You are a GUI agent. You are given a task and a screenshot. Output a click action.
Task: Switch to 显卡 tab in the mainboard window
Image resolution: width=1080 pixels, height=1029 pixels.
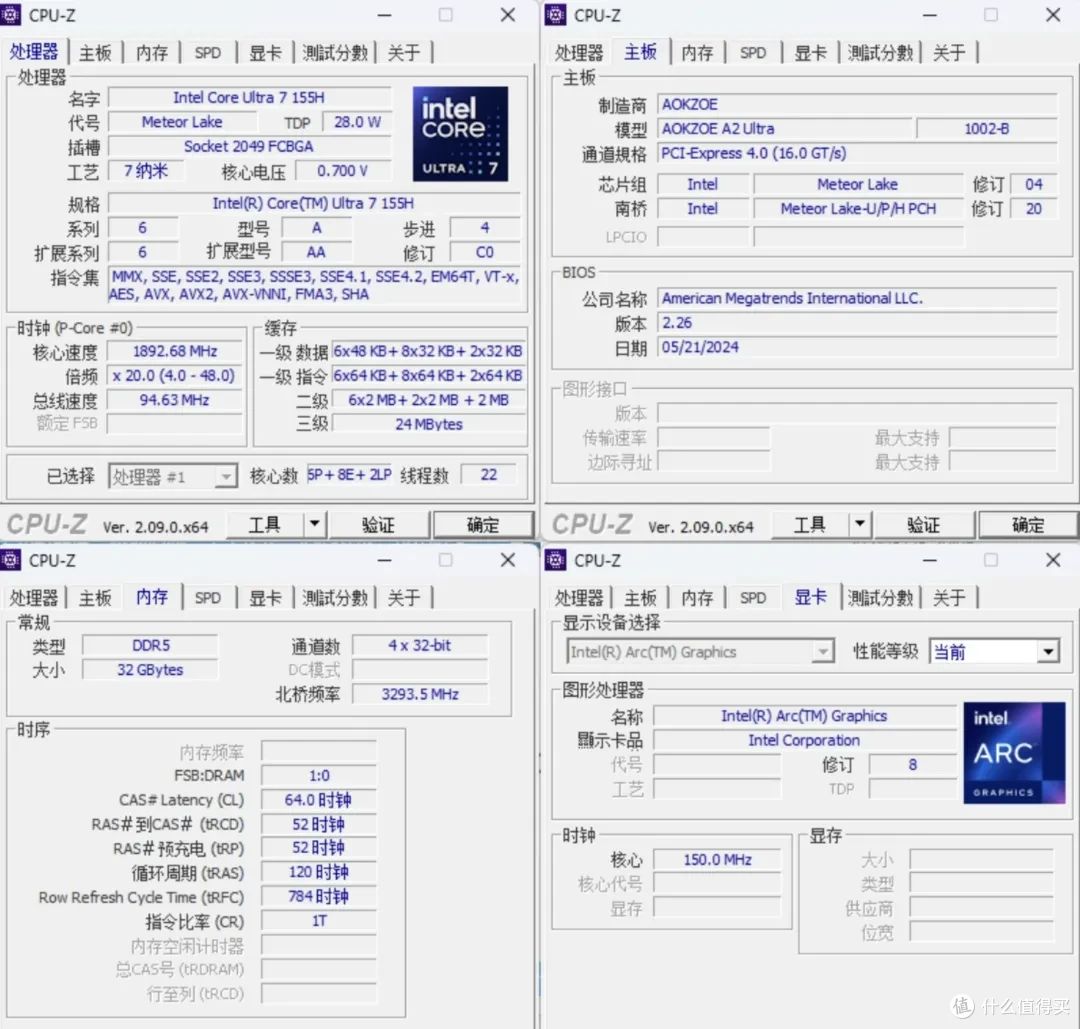coord(811,53)
